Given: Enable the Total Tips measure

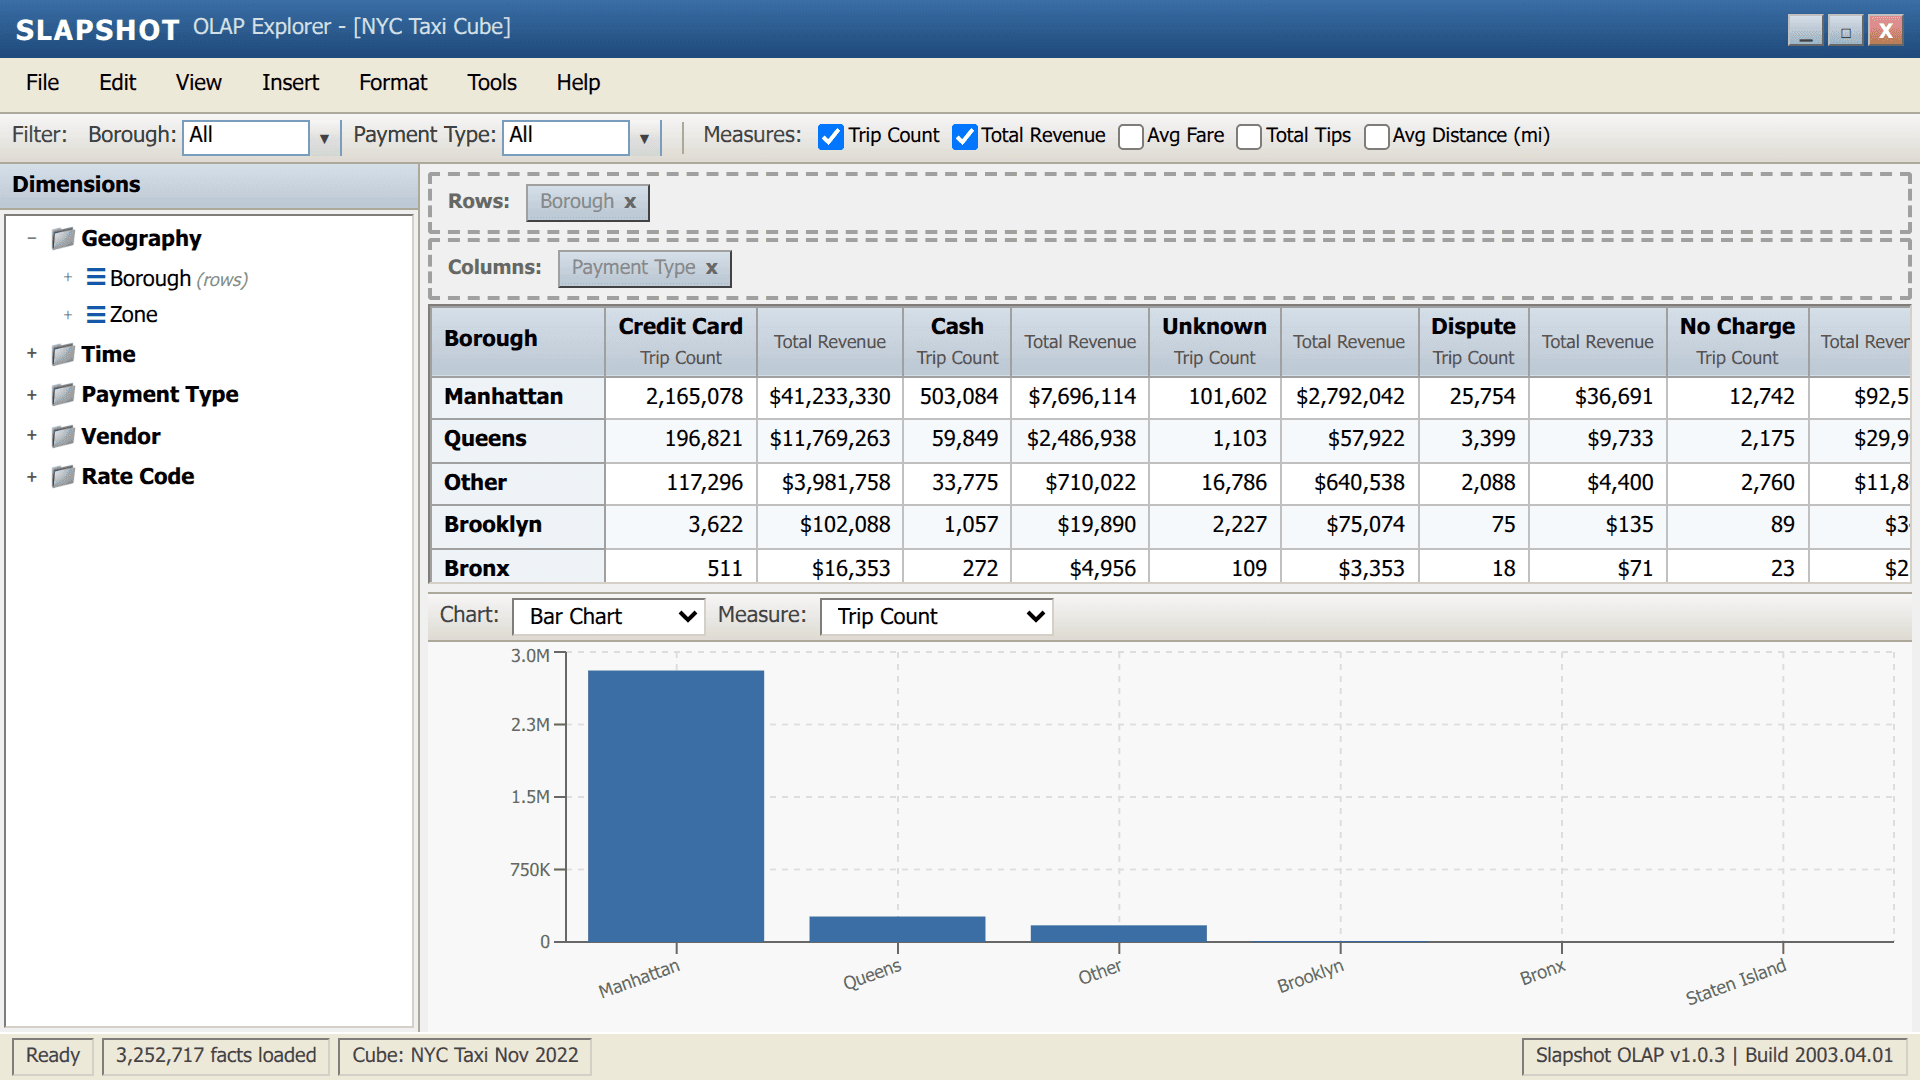Looking at the screenshot, I should [1248, 136].
